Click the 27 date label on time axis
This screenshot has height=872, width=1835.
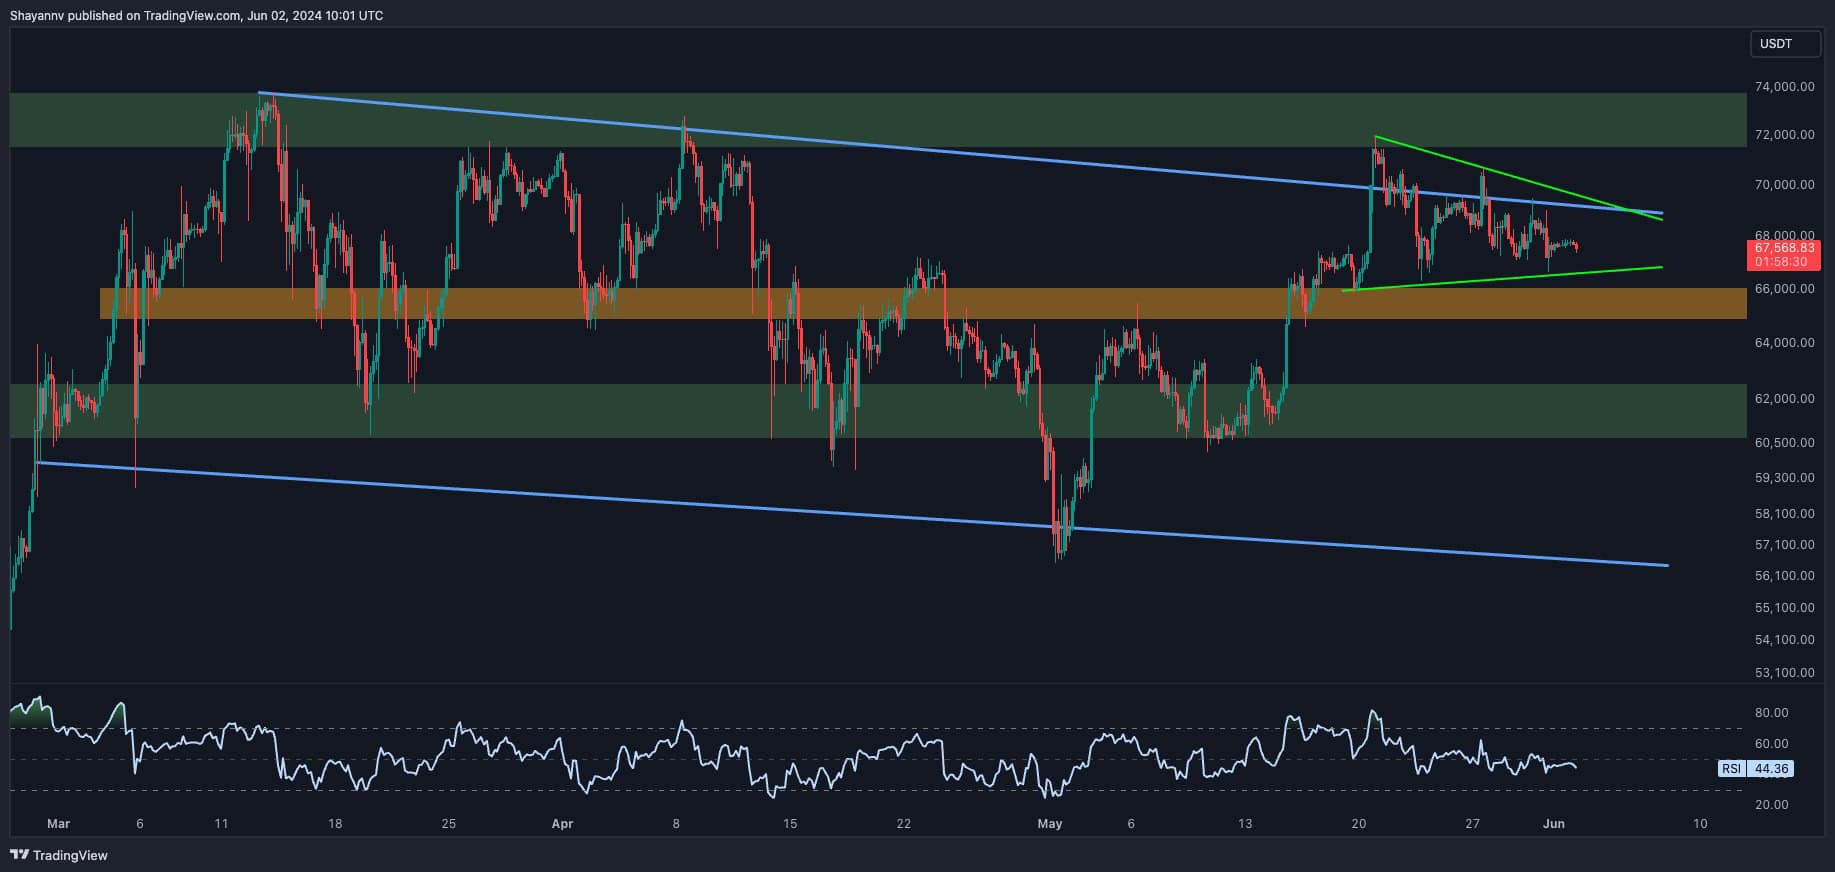tap(1472, 824)
